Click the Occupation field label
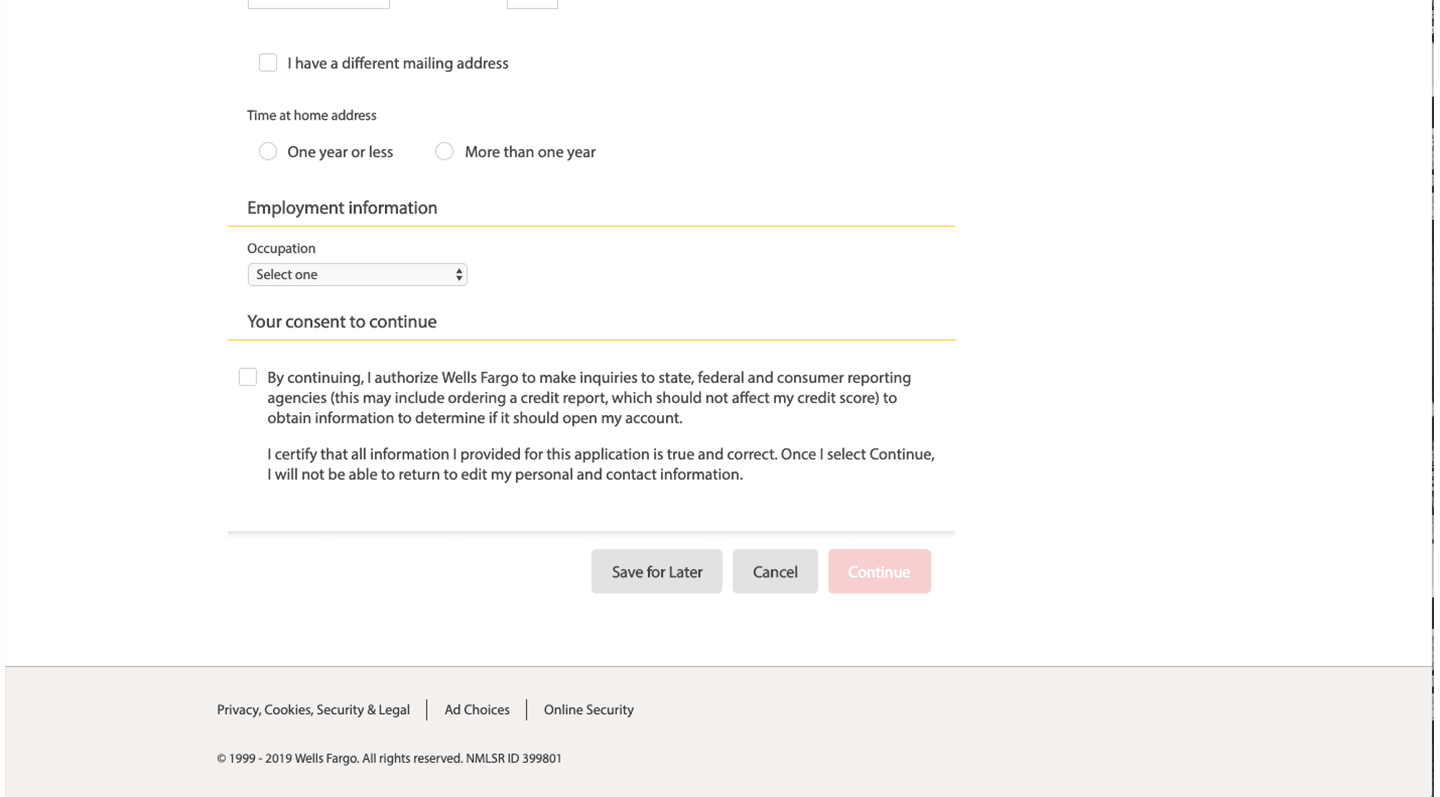The width and height of the screenshot is (1440, 797). point(281,249)
